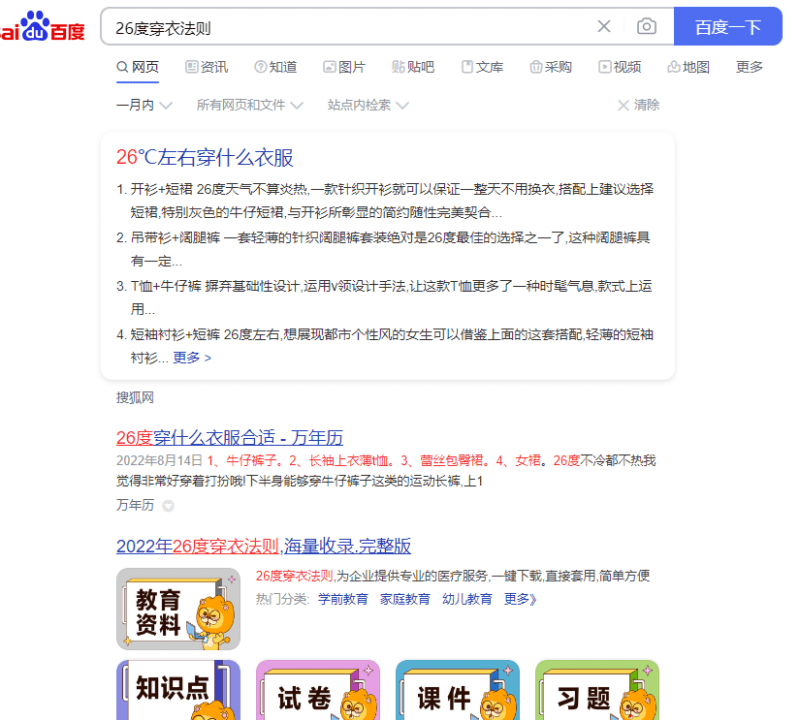This screenshot has height=720, width=800.
Task: Open the 所有网页和文件 file type dropdown
Action: (x=241, y=104)
